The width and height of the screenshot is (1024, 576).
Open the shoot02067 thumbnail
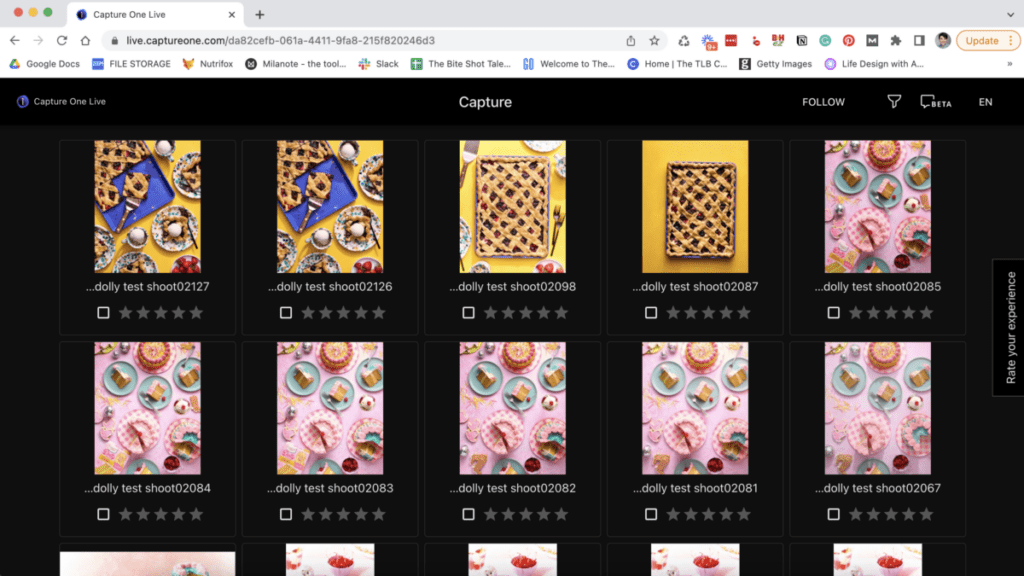(878, 408)
